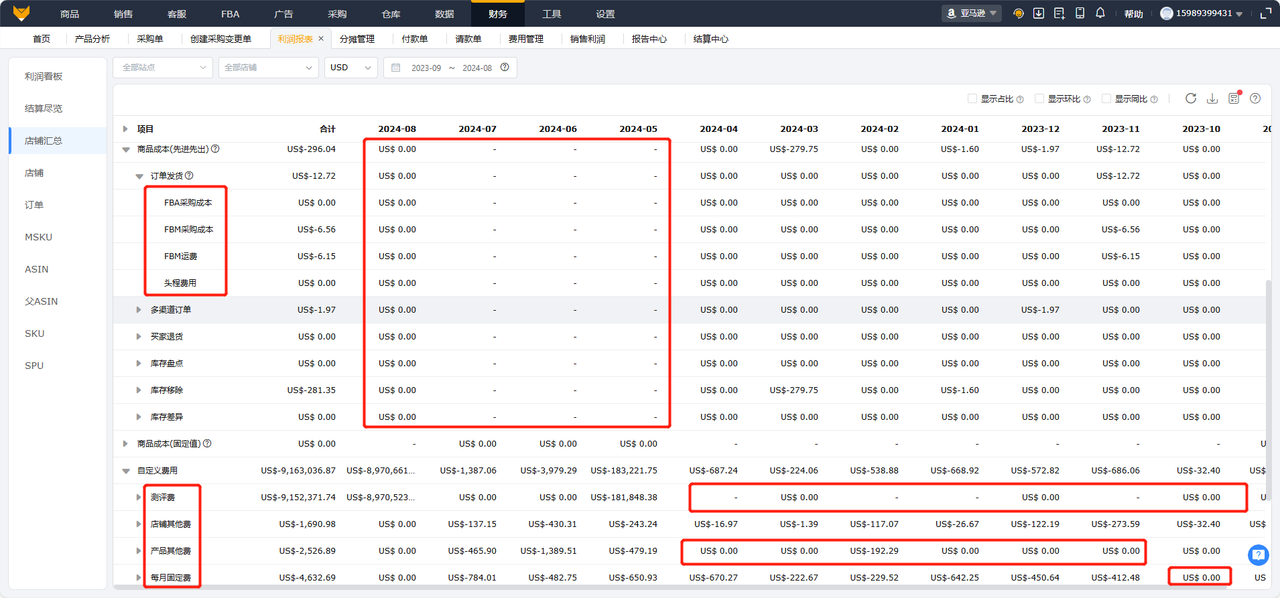
Task: Click the notification bell icon
Action: [1100, 14]
